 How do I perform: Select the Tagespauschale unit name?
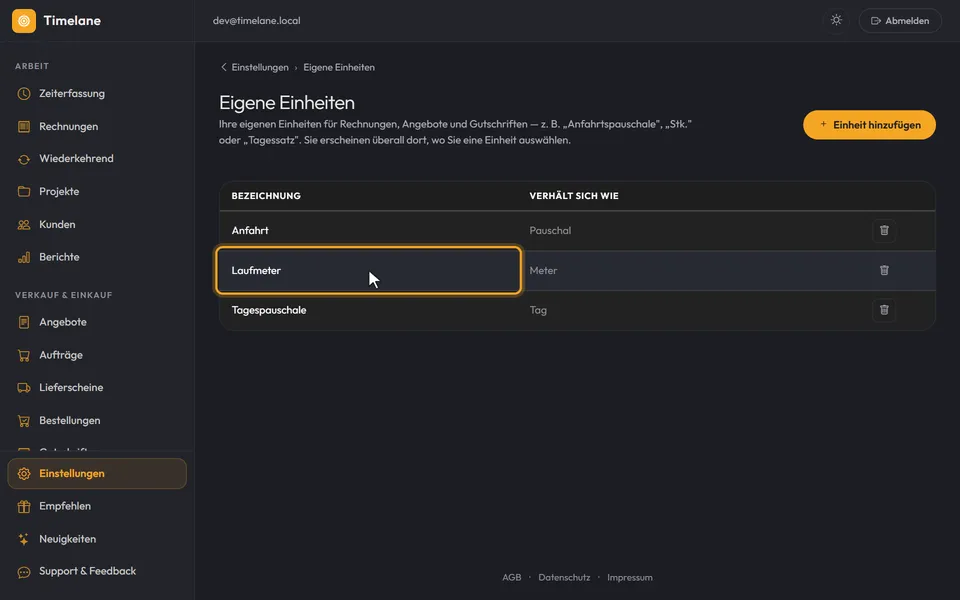269,310
